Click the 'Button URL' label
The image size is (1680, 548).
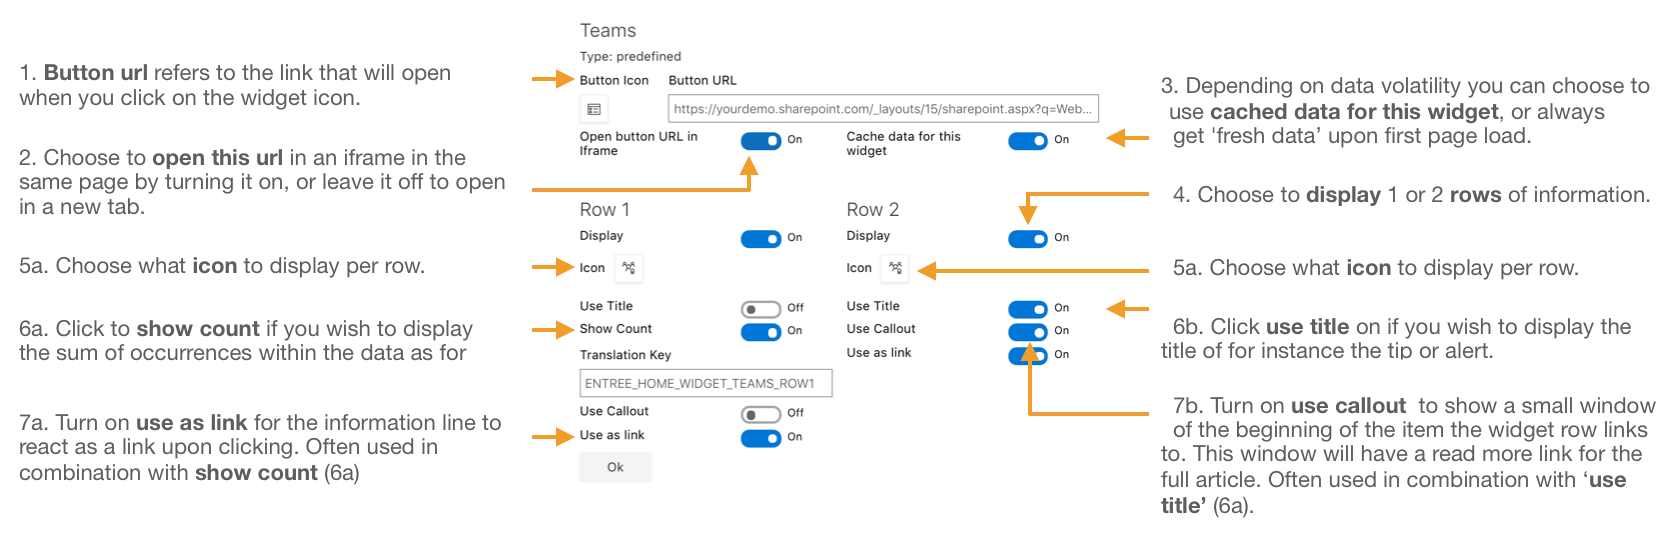(x=703, y=81)
